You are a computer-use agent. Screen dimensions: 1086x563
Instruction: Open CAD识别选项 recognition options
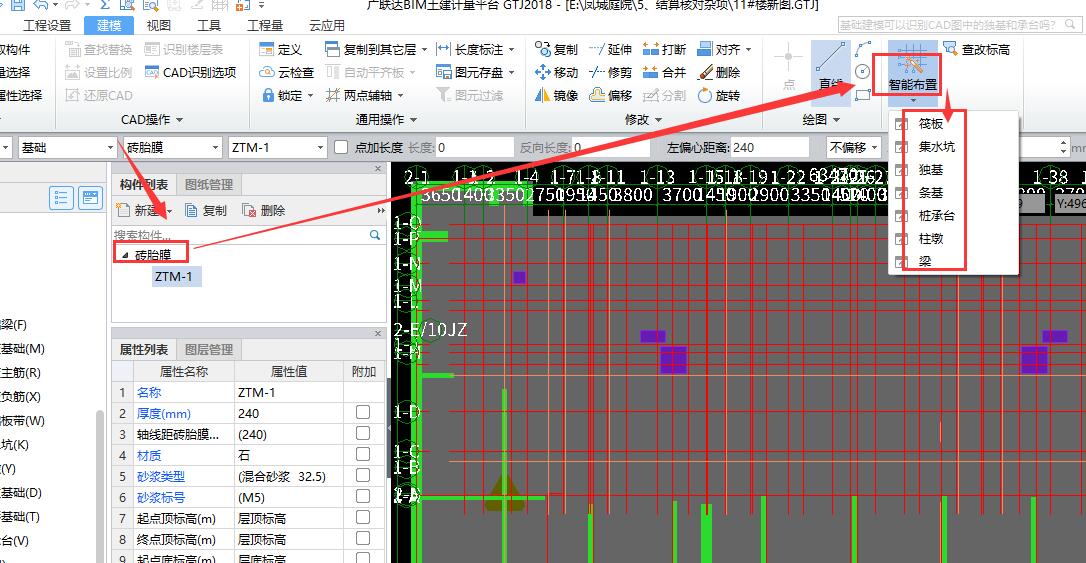190,73
